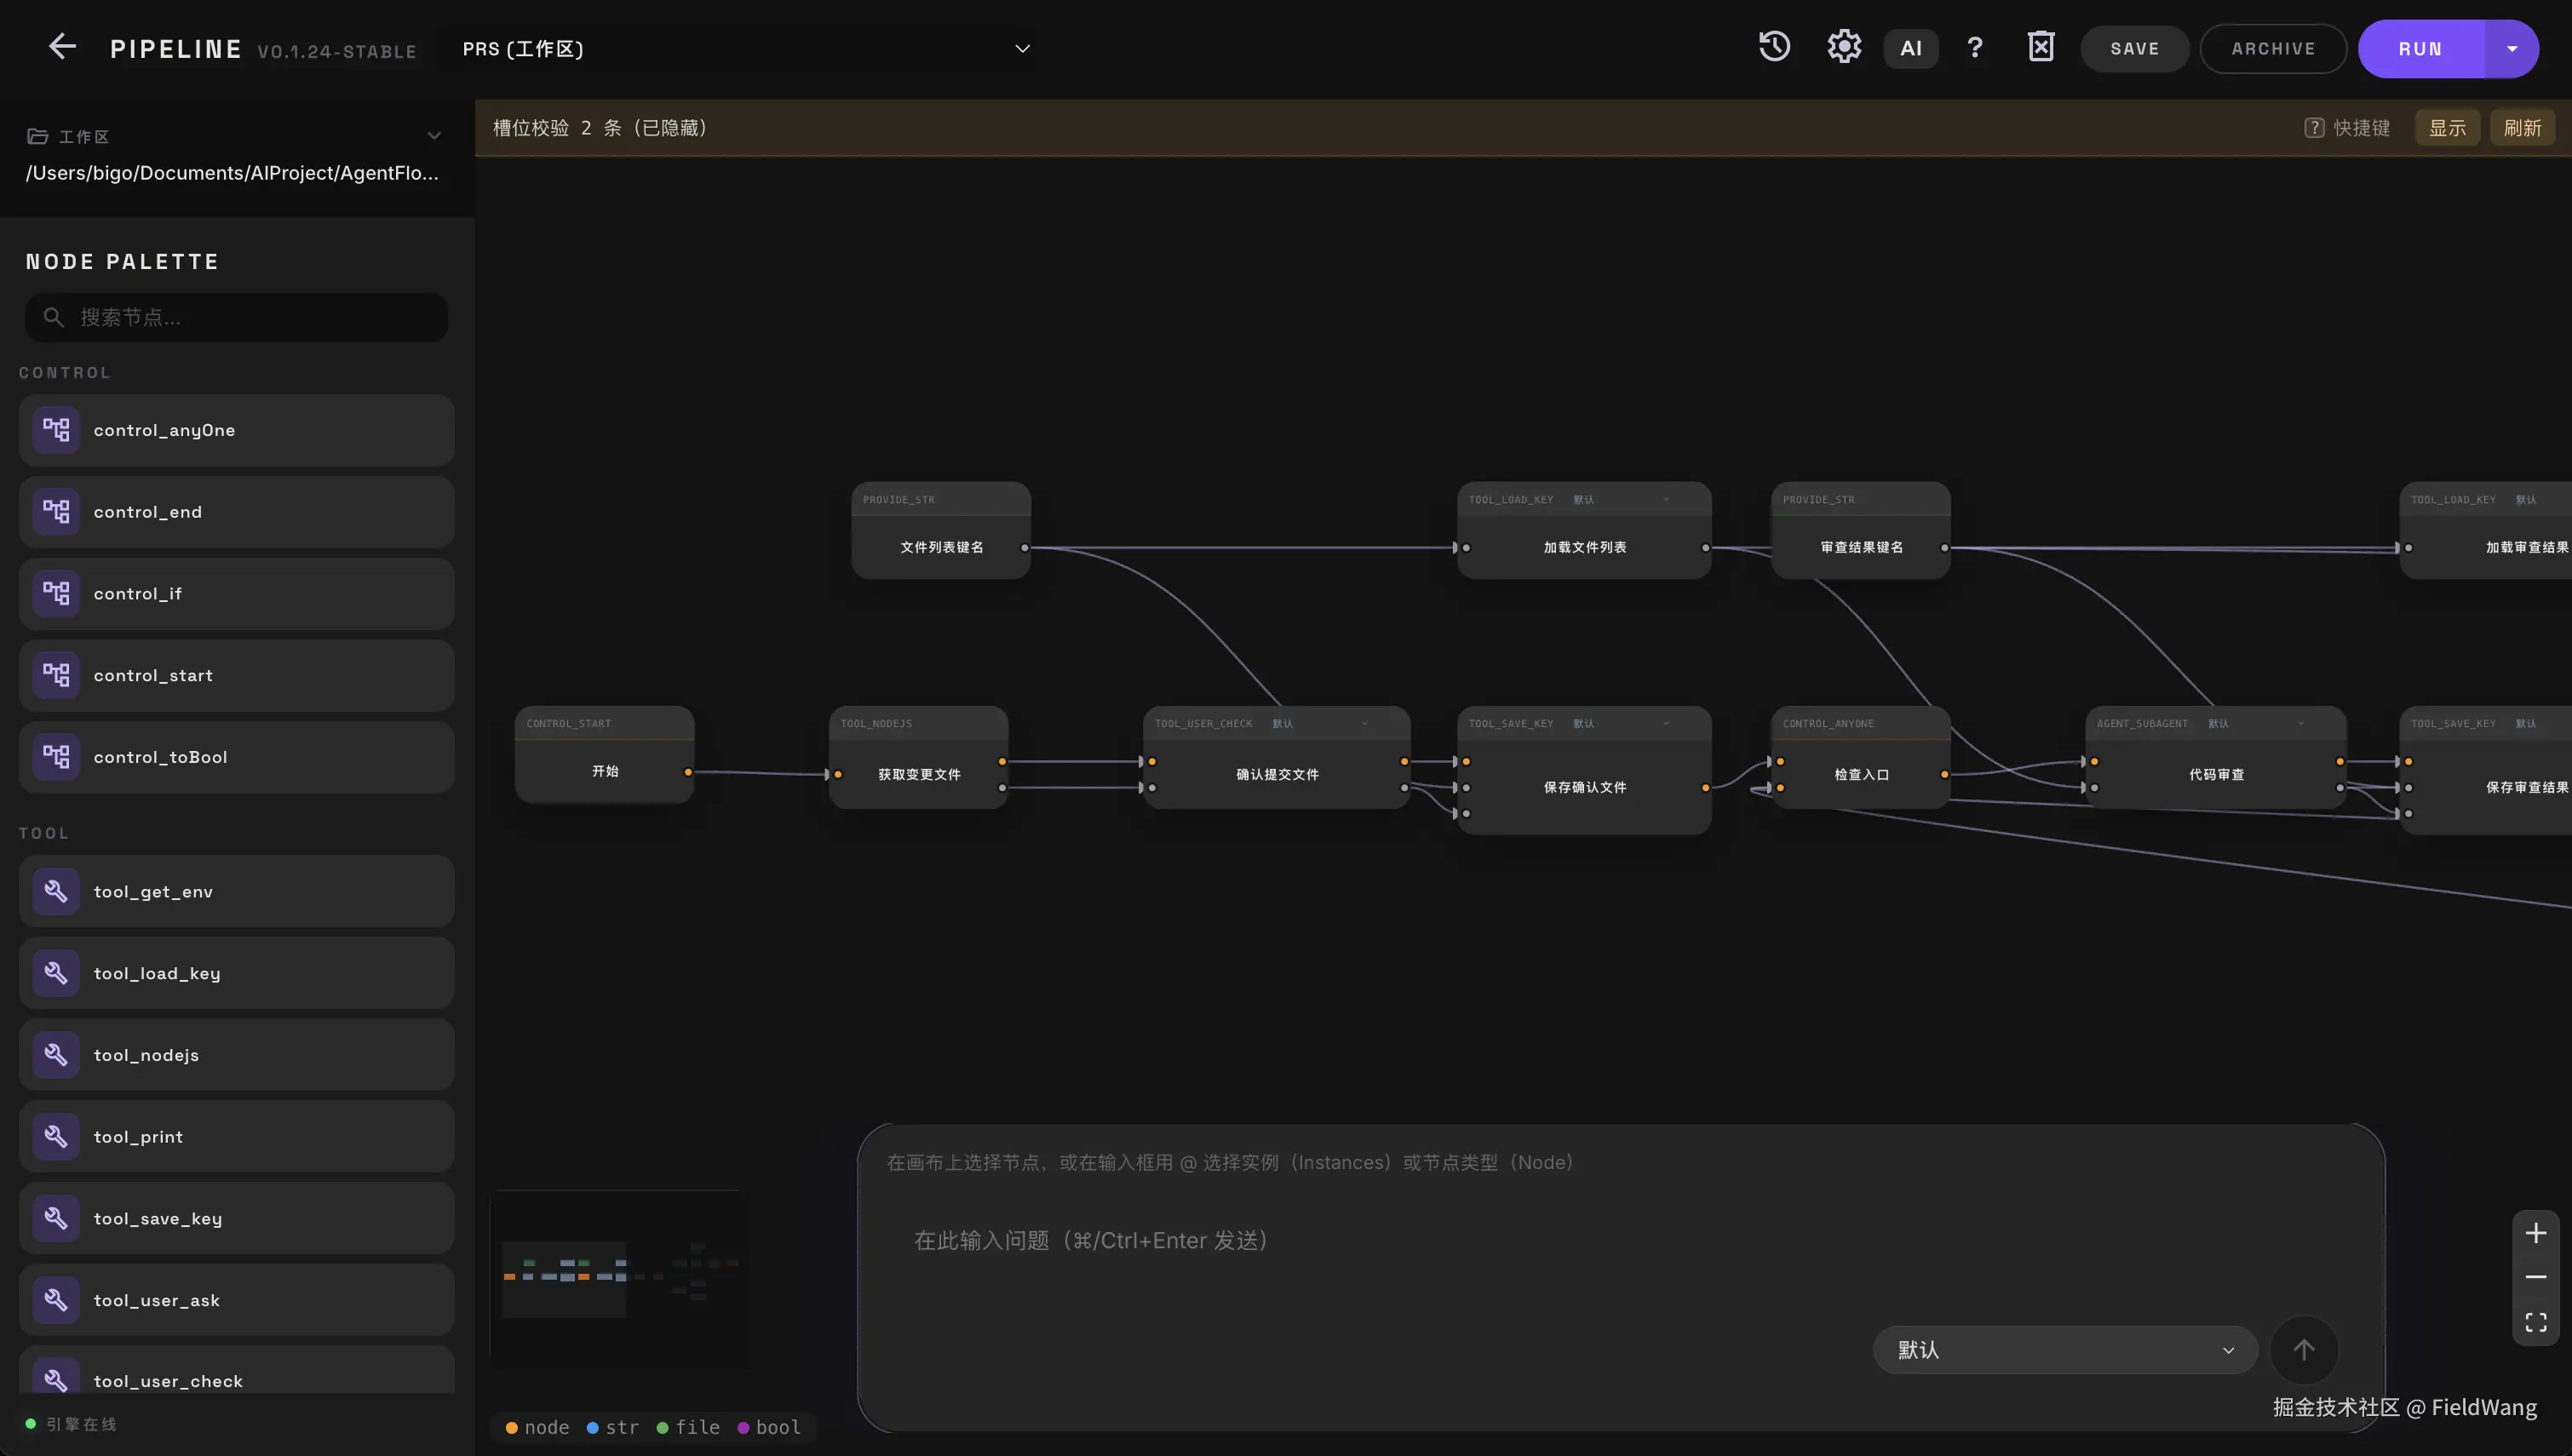The width and height of the screenshot is (2572, 1456).
Task: Expand the RUN options arrow
Action: (x=2511, y=48)
